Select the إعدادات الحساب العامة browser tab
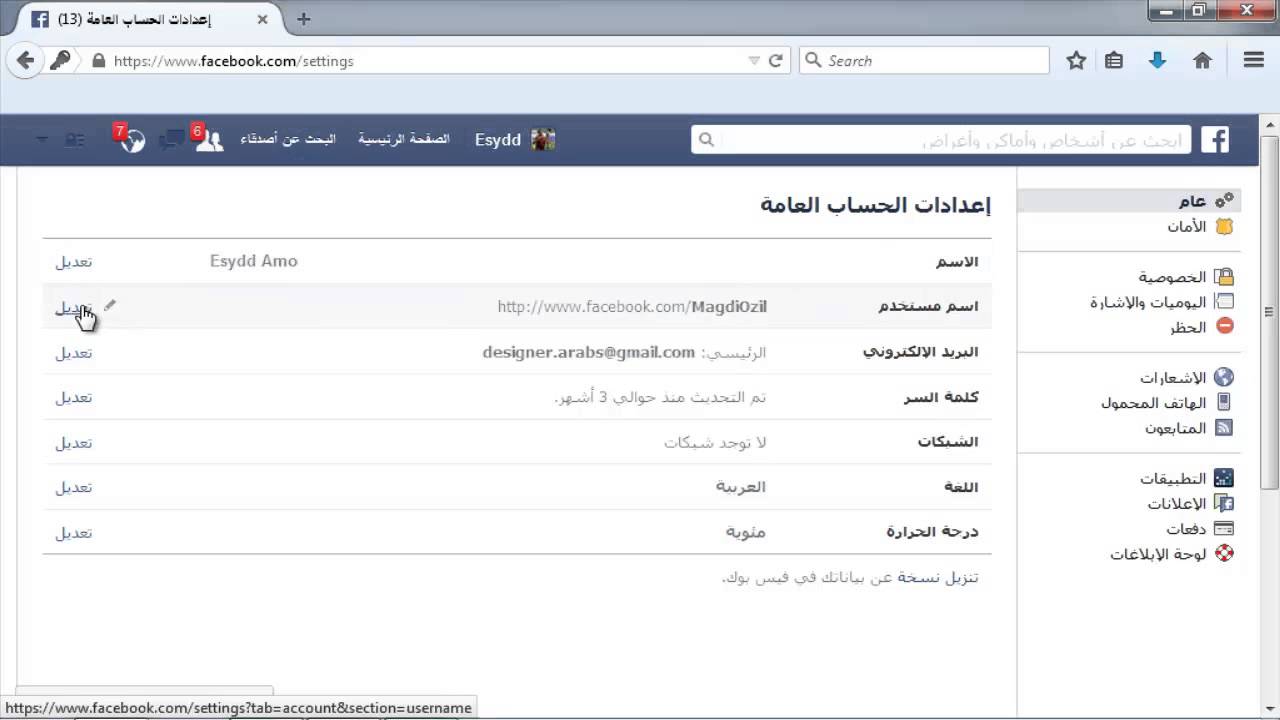Screen dimensions: 1280x720 (x=151, y=19)
